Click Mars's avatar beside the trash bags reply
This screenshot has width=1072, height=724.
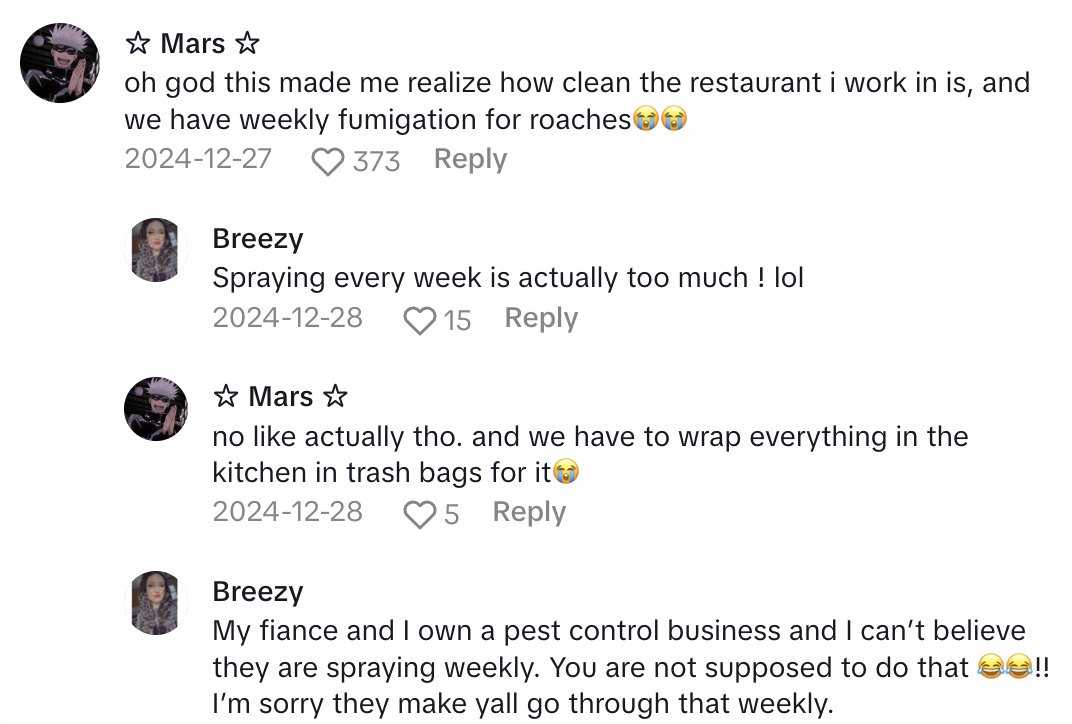[x=156, y=409]
